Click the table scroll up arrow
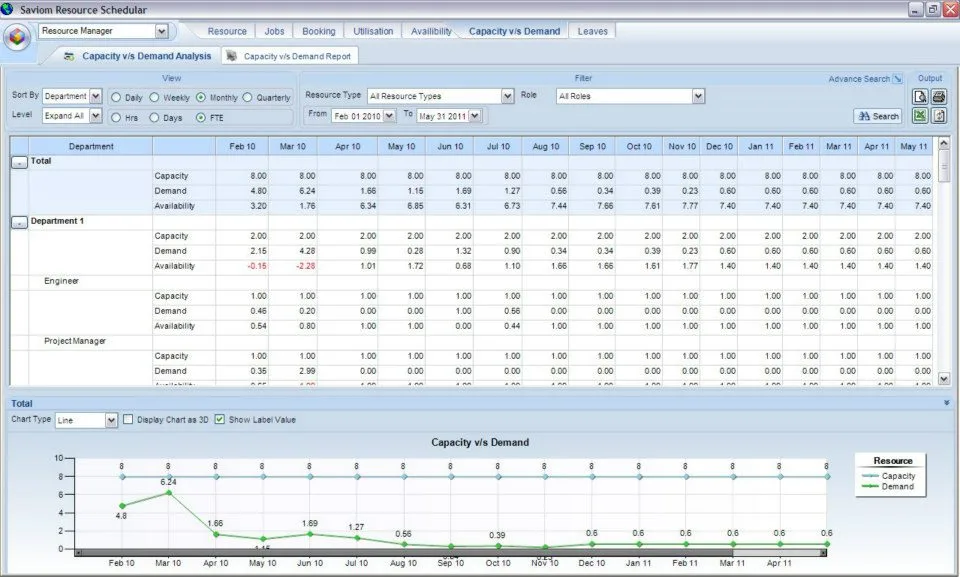The height and width of the screenshot is (577, 960). [943, 143]
